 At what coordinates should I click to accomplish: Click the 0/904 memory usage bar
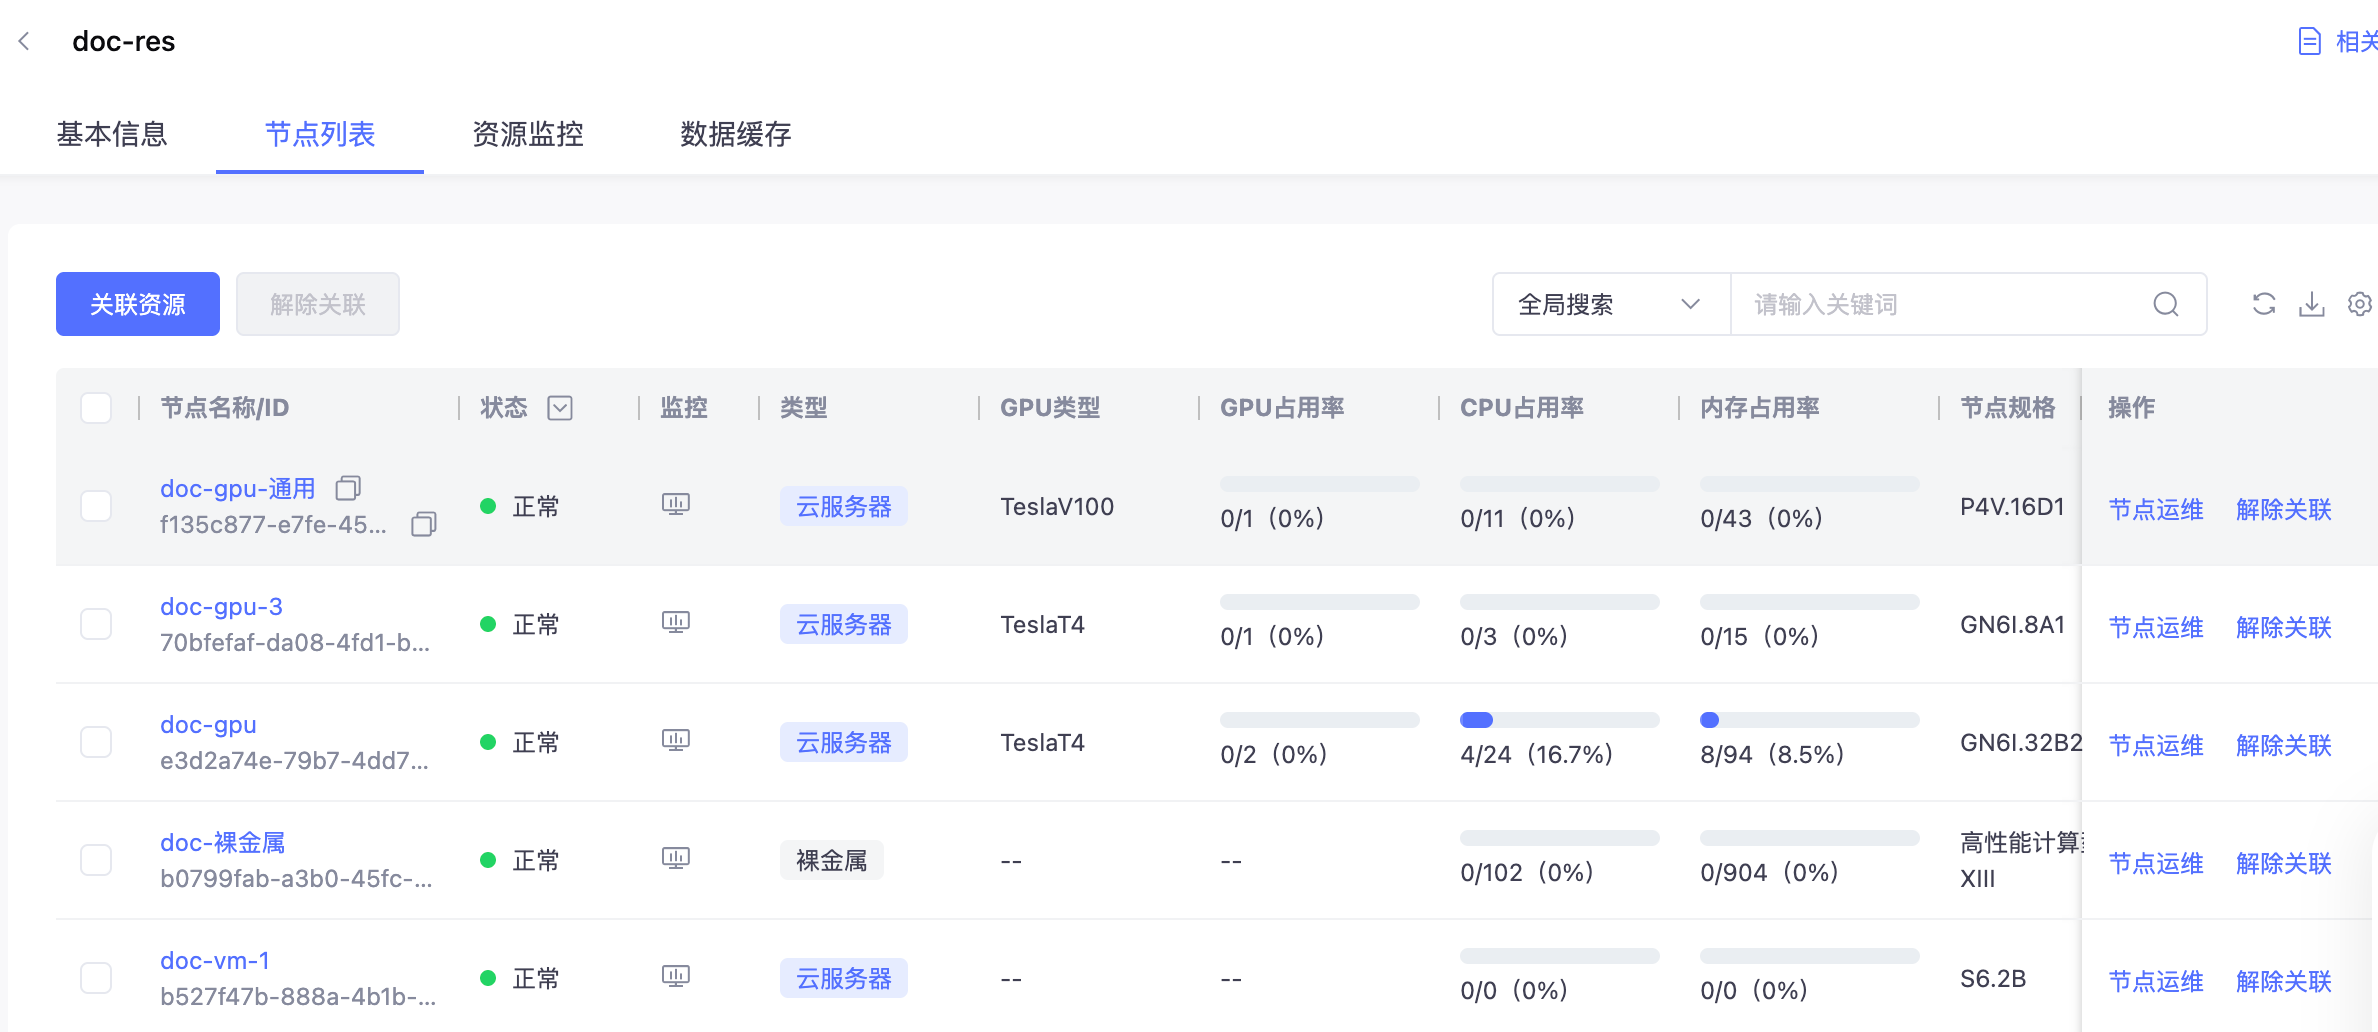point(1810,838)
